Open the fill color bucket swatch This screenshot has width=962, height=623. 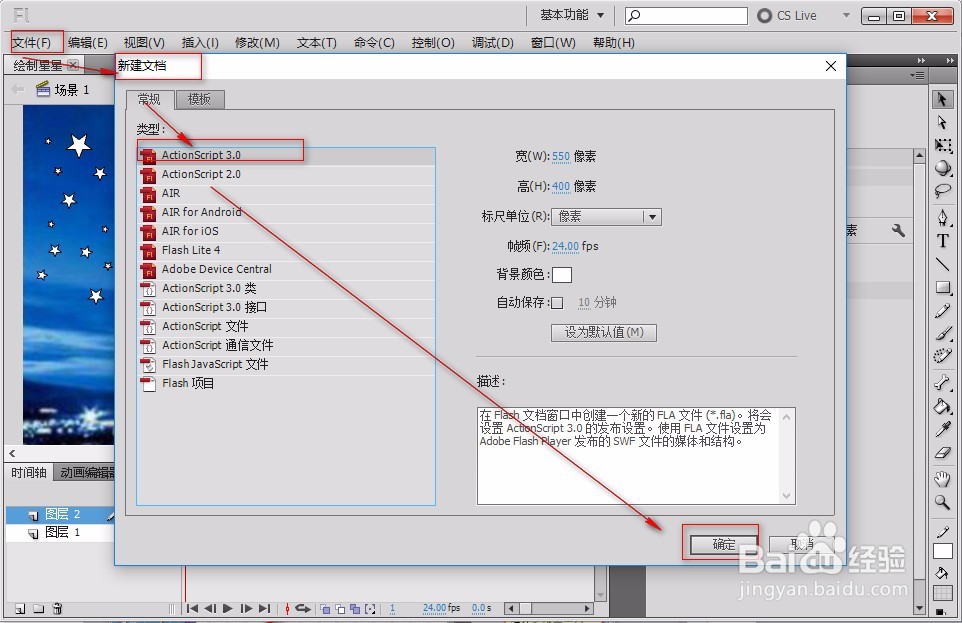pos(943,593)
